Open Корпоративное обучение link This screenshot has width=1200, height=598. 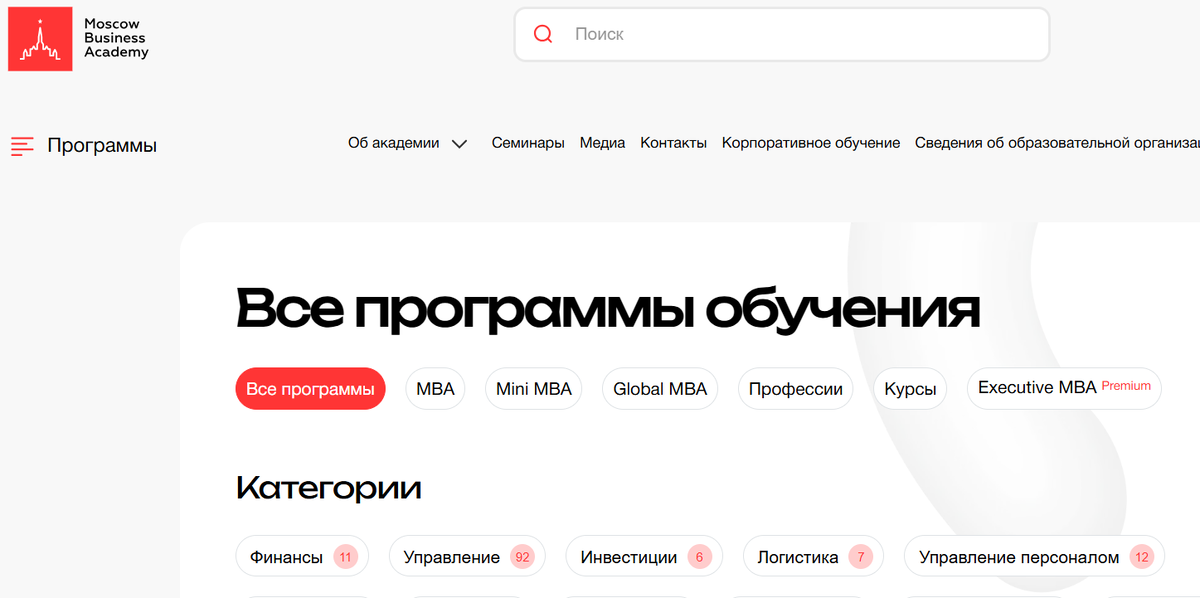811,143
